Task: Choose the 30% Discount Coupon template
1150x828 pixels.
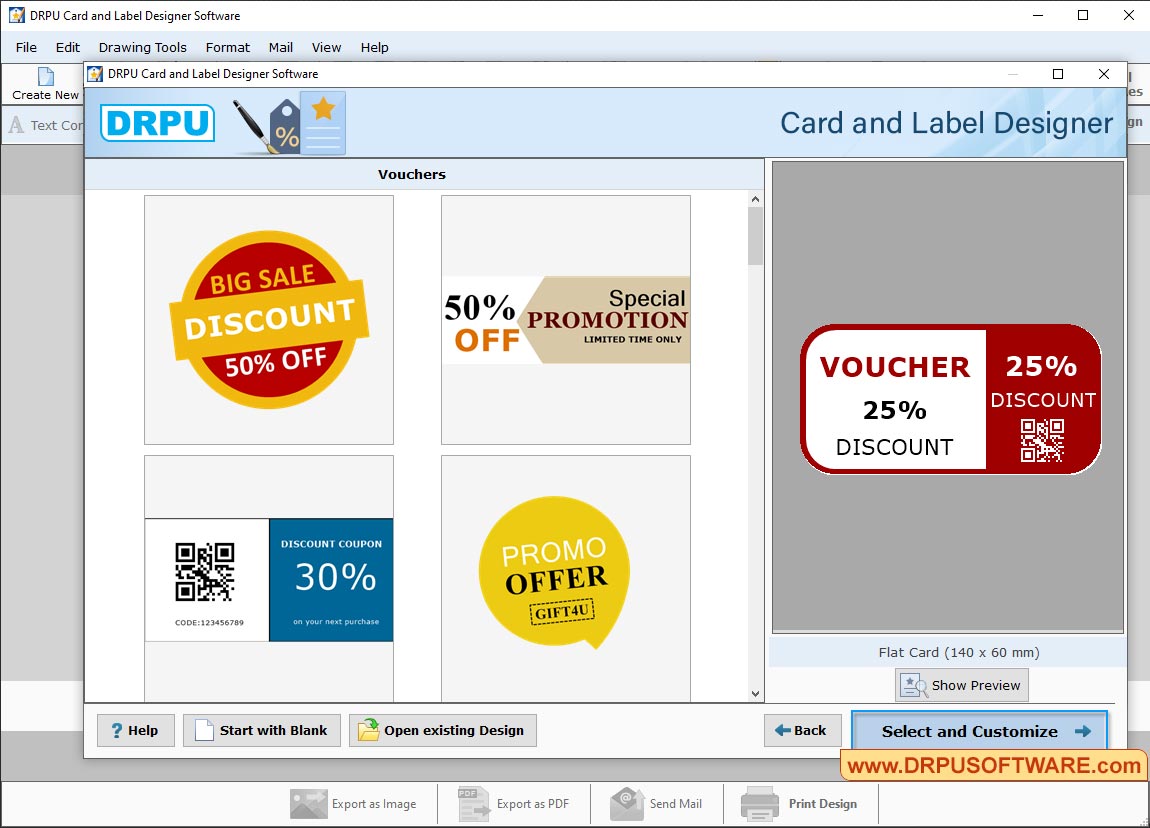Action: [x=268, y=578]
